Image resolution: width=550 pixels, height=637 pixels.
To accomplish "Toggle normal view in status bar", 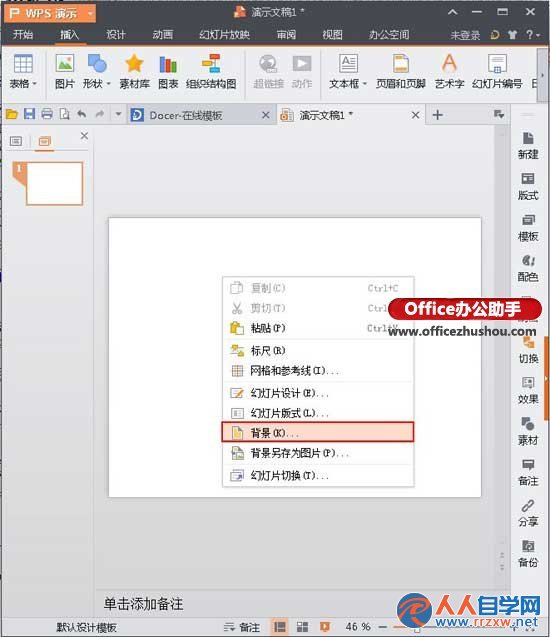I will click(280, 627).
